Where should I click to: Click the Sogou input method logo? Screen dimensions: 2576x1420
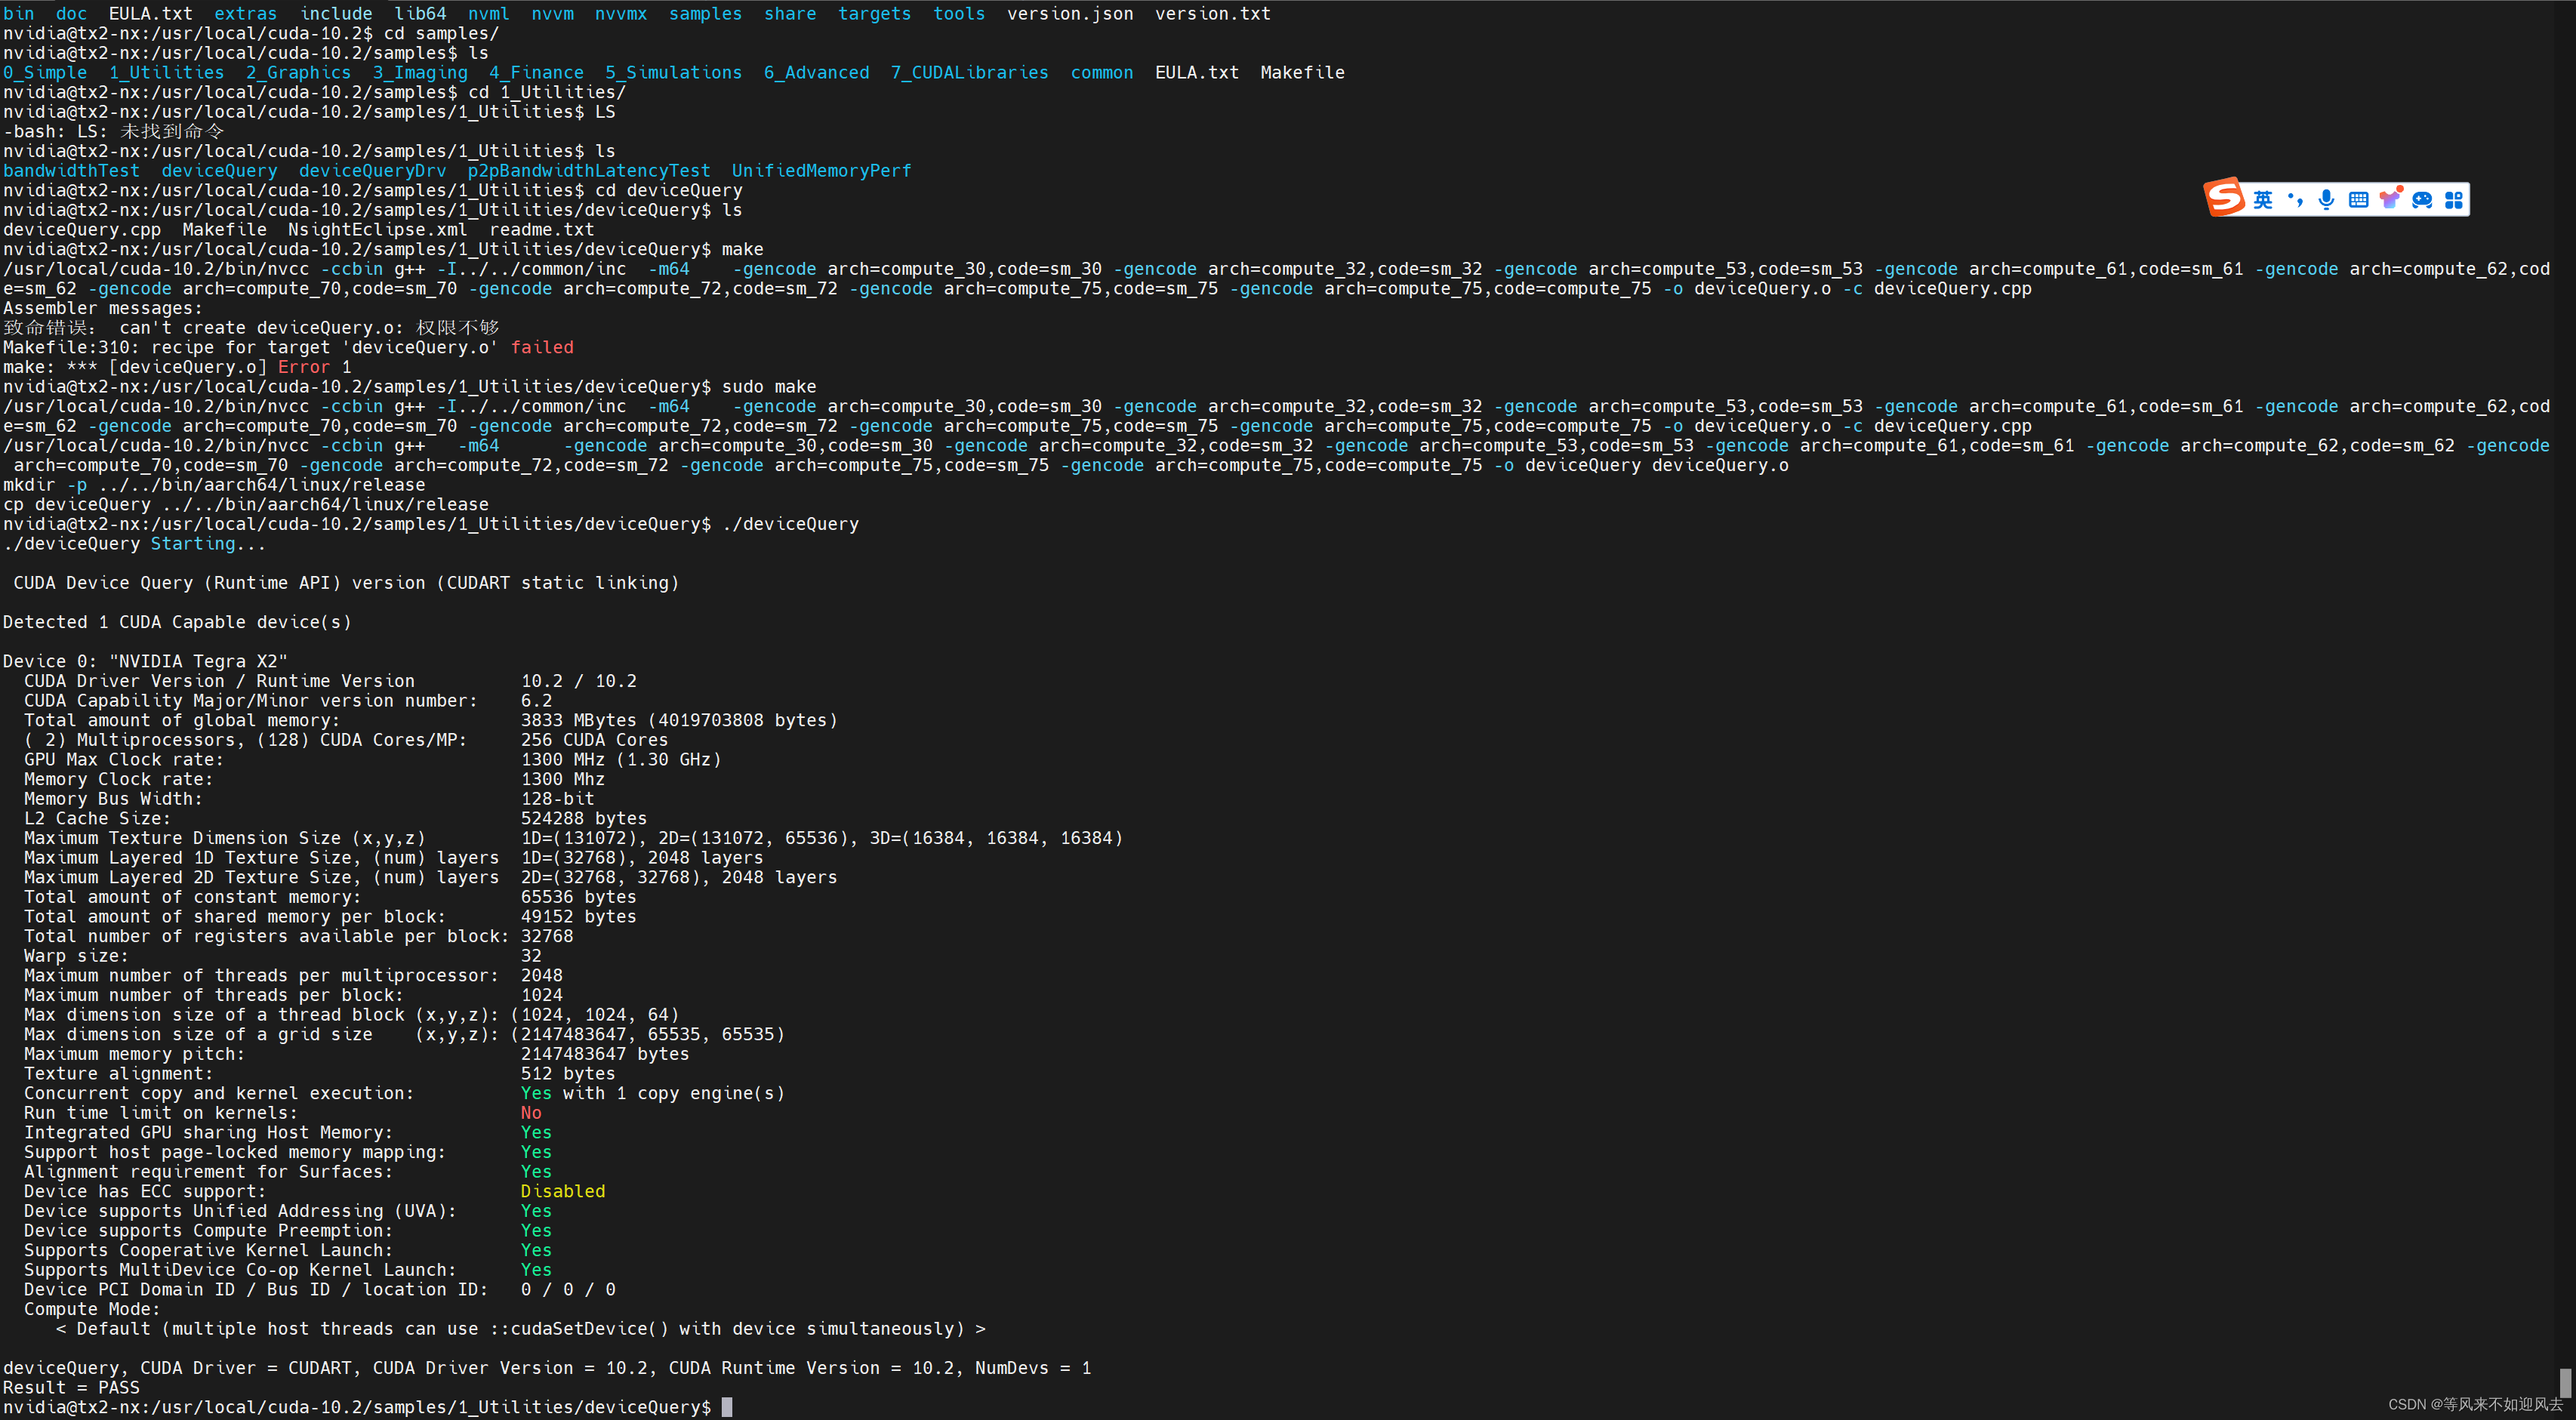click(2225, 197)
